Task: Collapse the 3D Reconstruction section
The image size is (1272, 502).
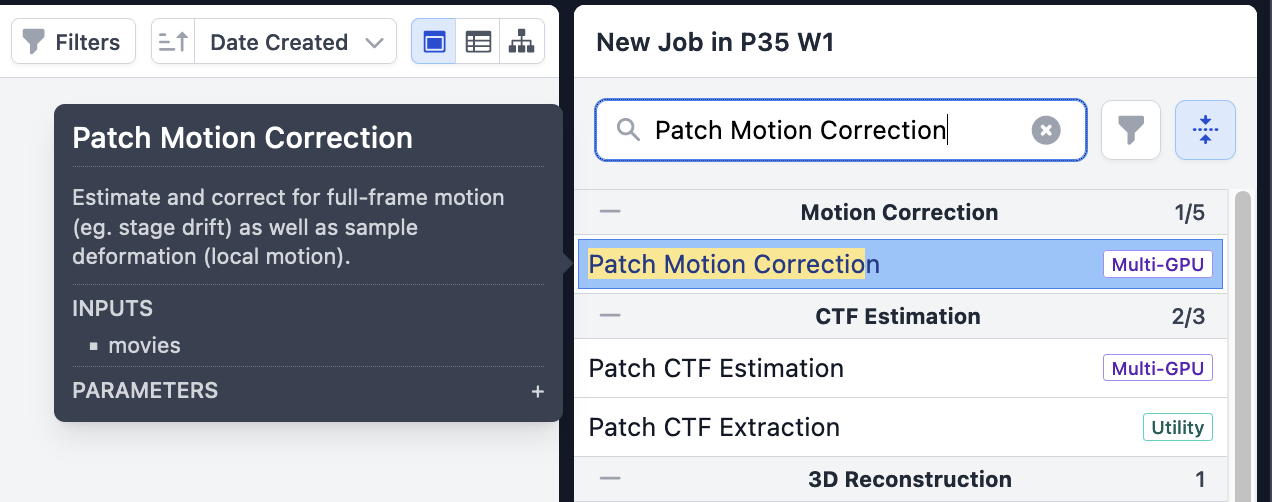Action: pos(610,479)
